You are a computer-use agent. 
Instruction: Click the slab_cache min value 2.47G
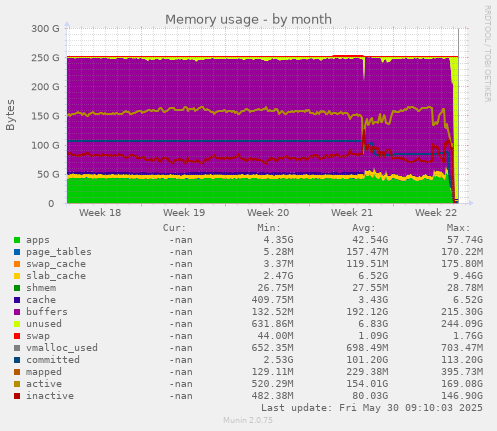(x=278, y=276)
